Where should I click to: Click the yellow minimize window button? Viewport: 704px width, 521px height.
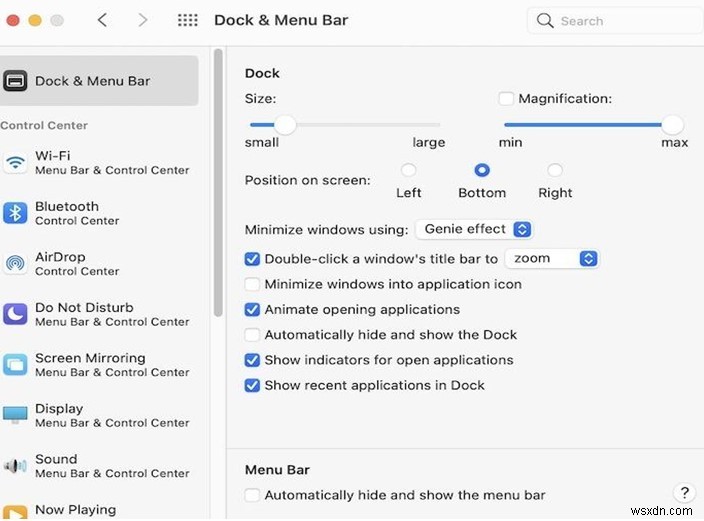(x=35, y=20)
